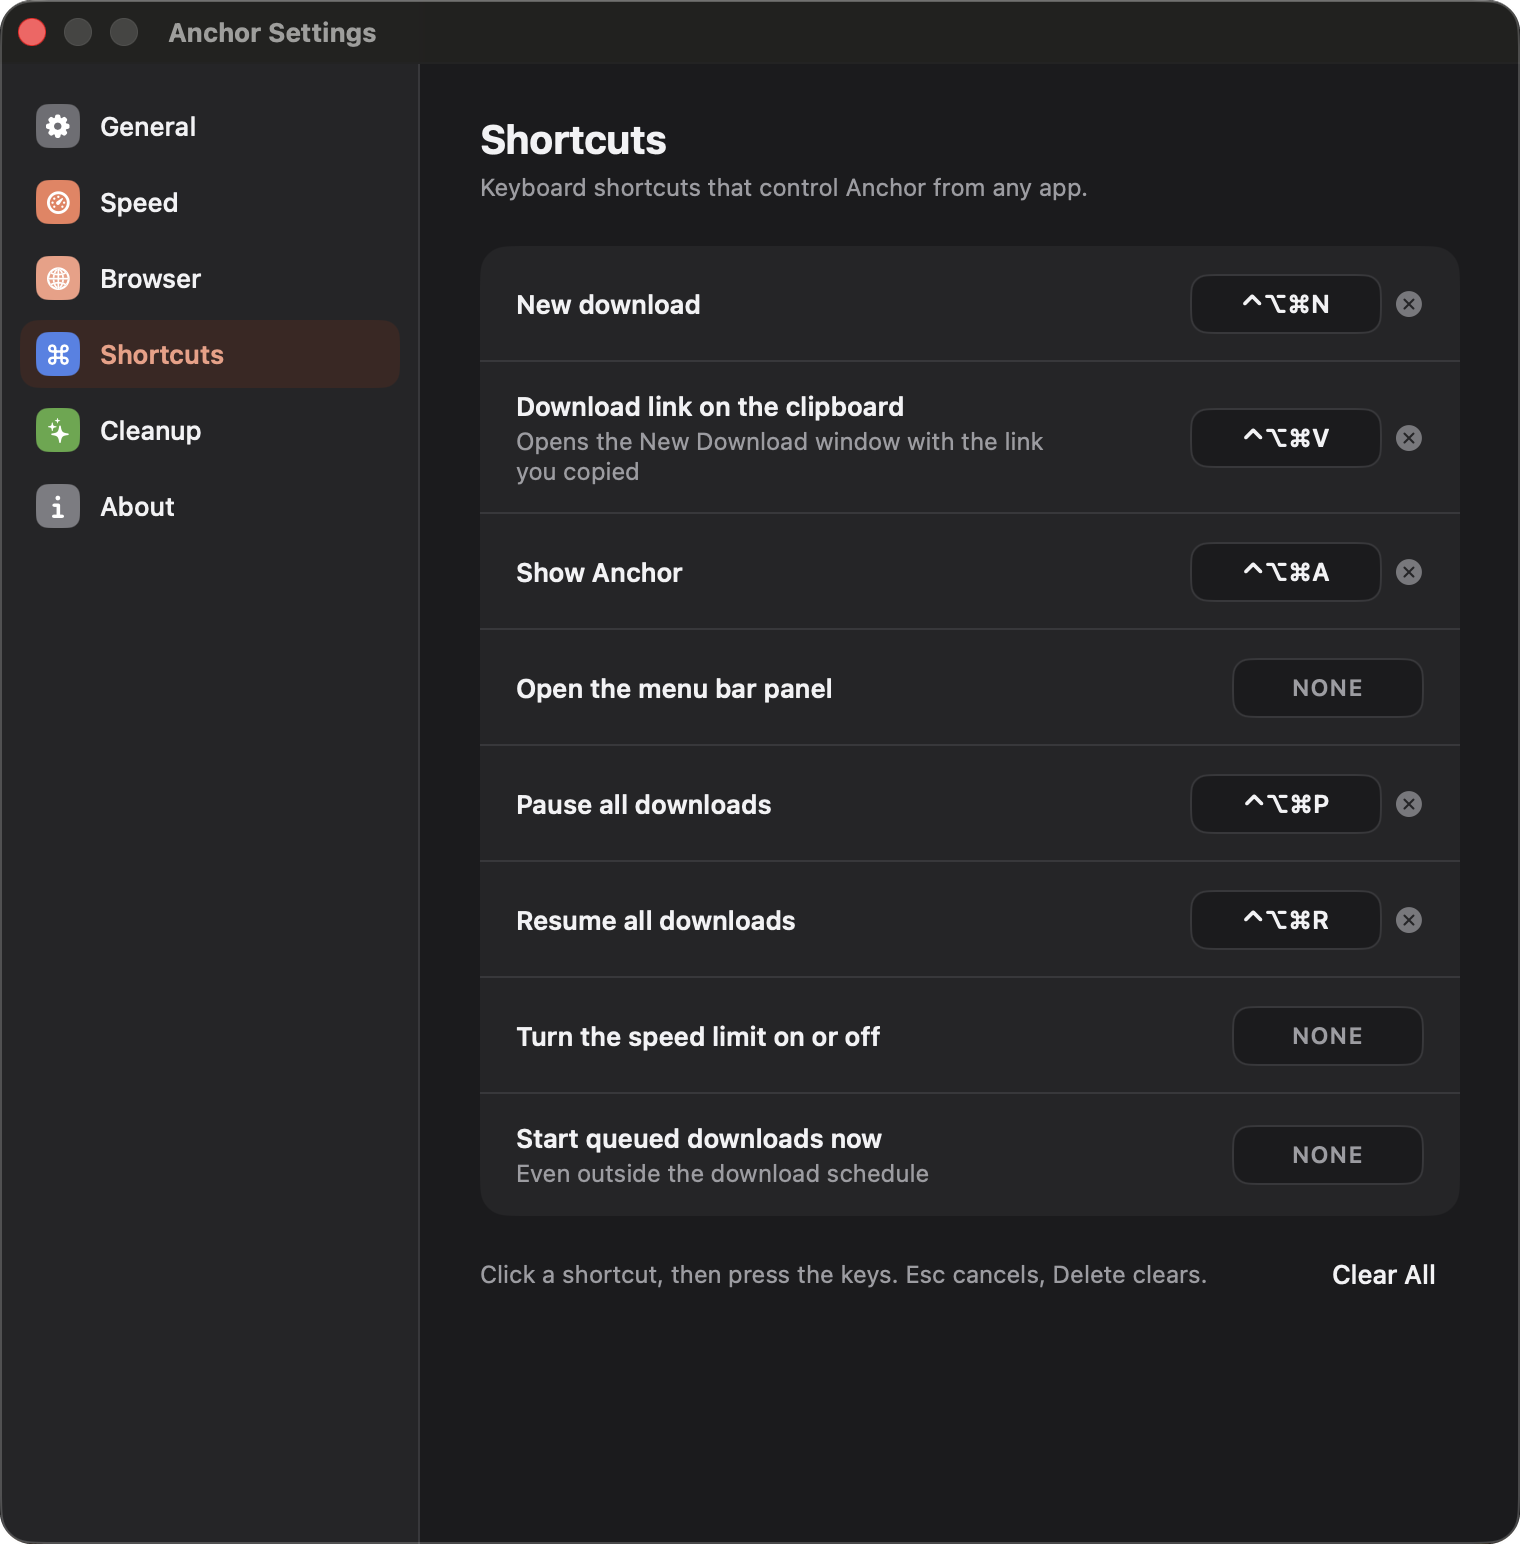Viewport: 1520px width, 1544px height.
Task: Click the 'Shortcuts' page heading
Action: [x=573, y=140]
